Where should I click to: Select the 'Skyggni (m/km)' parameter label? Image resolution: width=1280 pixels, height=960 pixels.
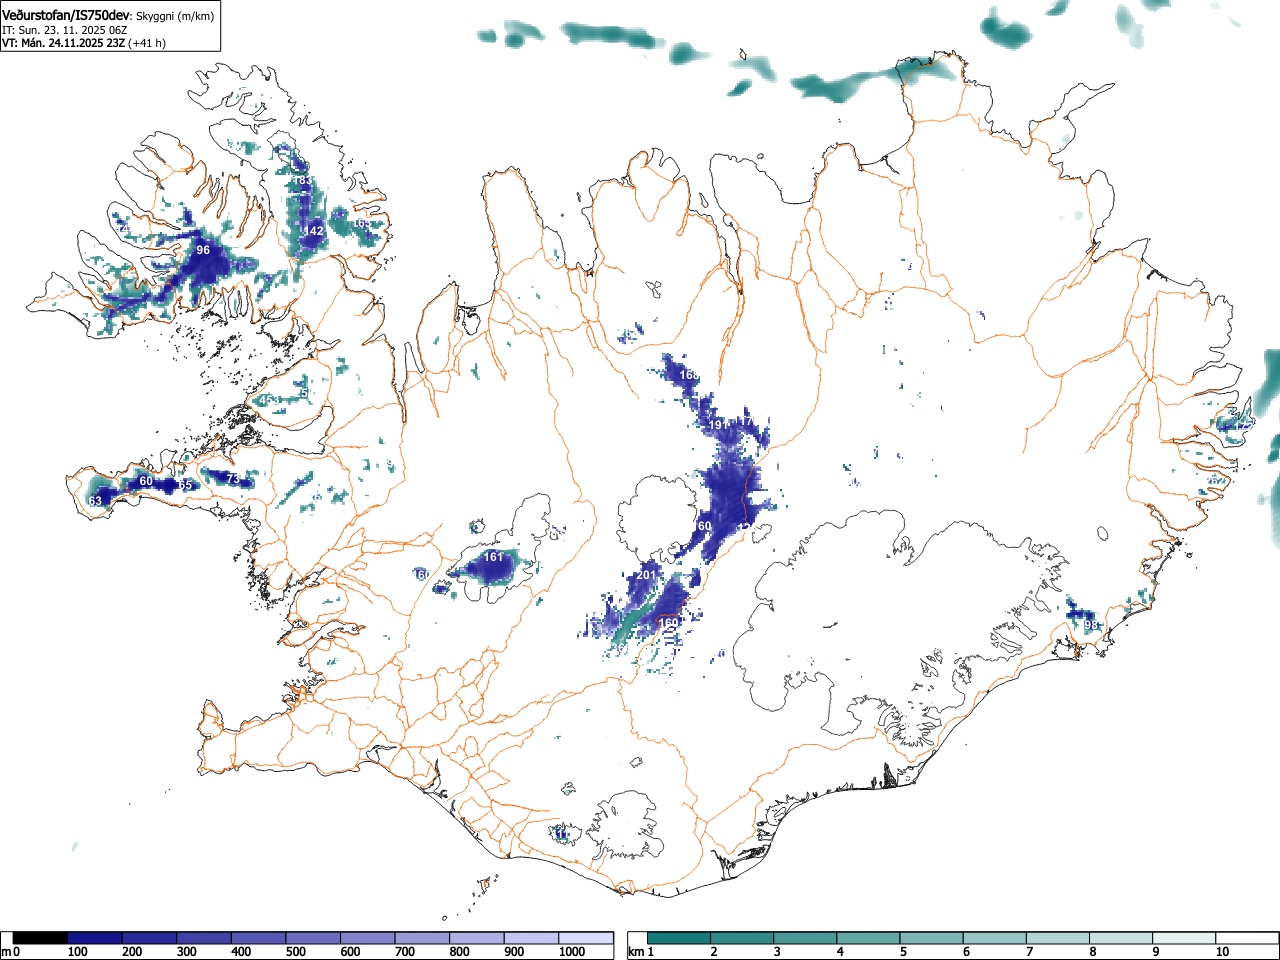175,16
